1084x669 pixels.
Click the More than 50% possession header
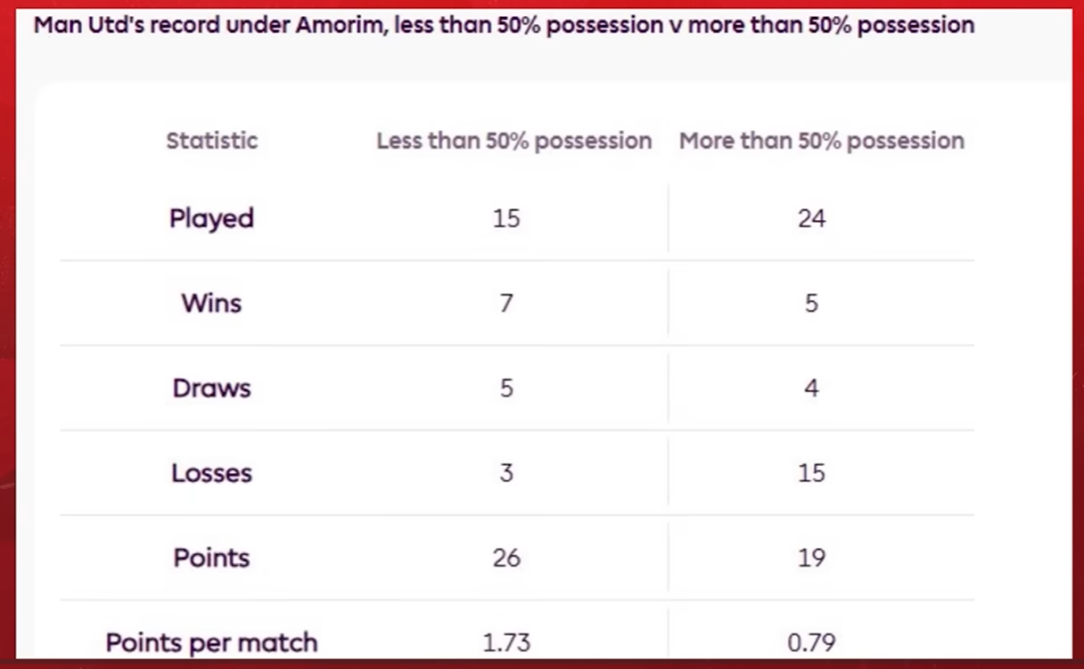[821, 141]
